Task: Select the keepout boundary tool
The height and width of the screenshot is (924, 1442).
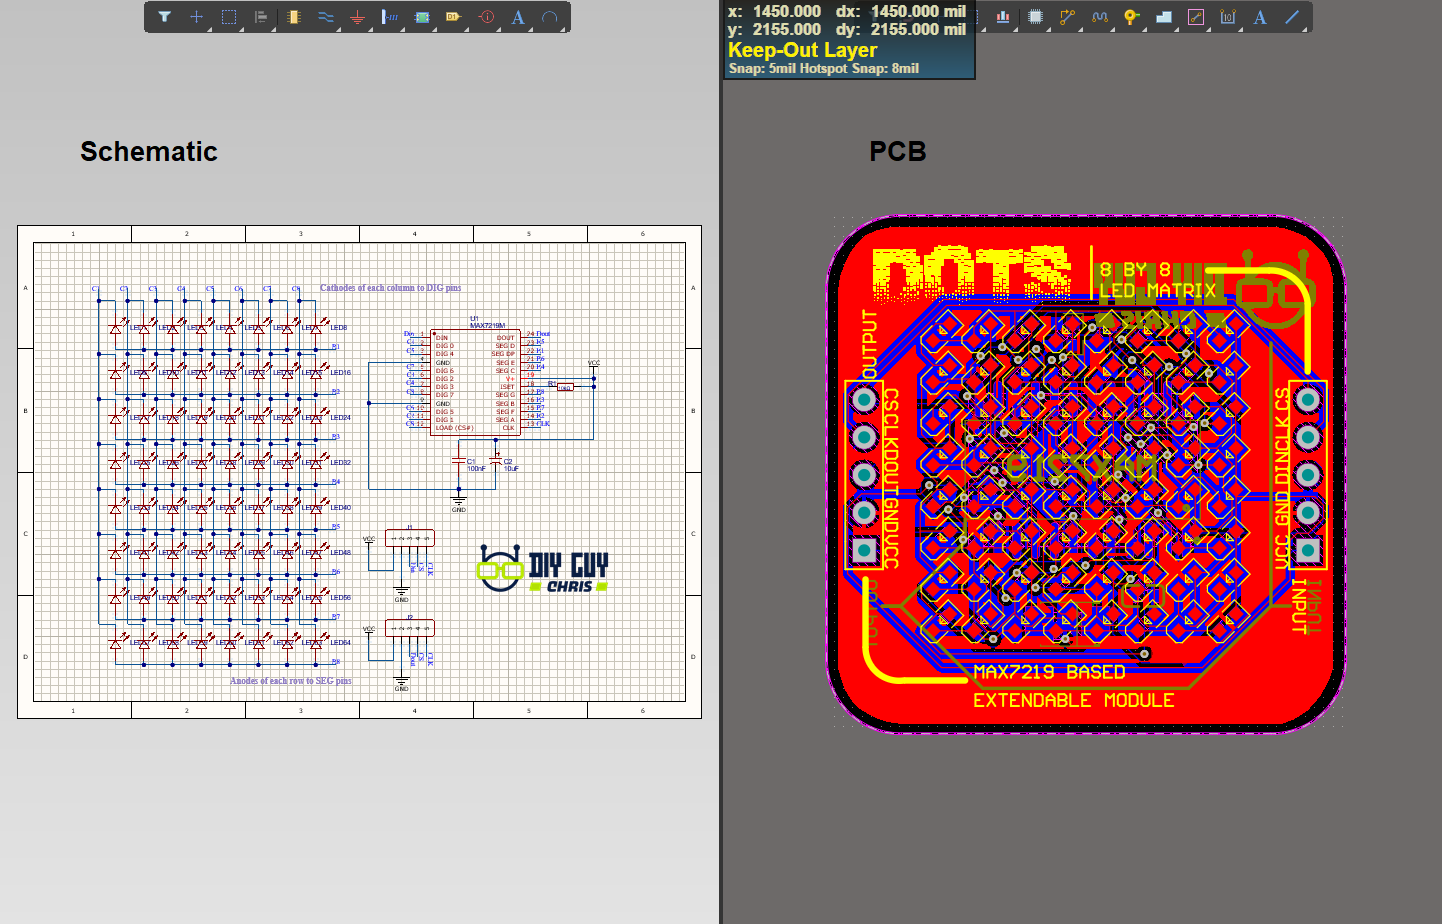Action: click(x=1196, y=17)
